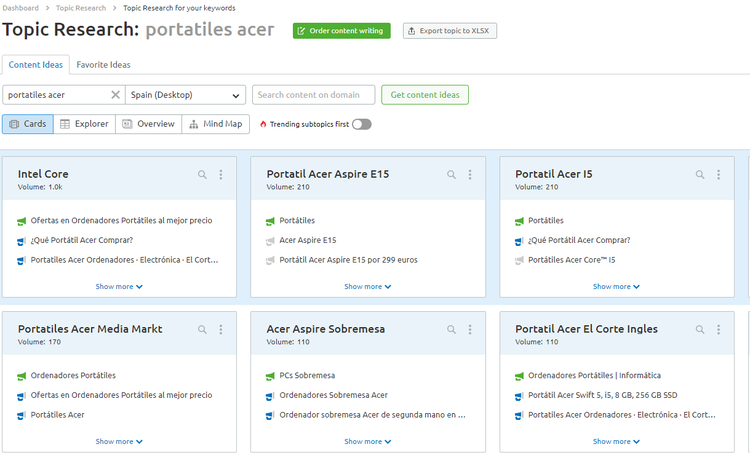Click megaphone icon beside Portátiles Acer Core I5

[519, 261]
